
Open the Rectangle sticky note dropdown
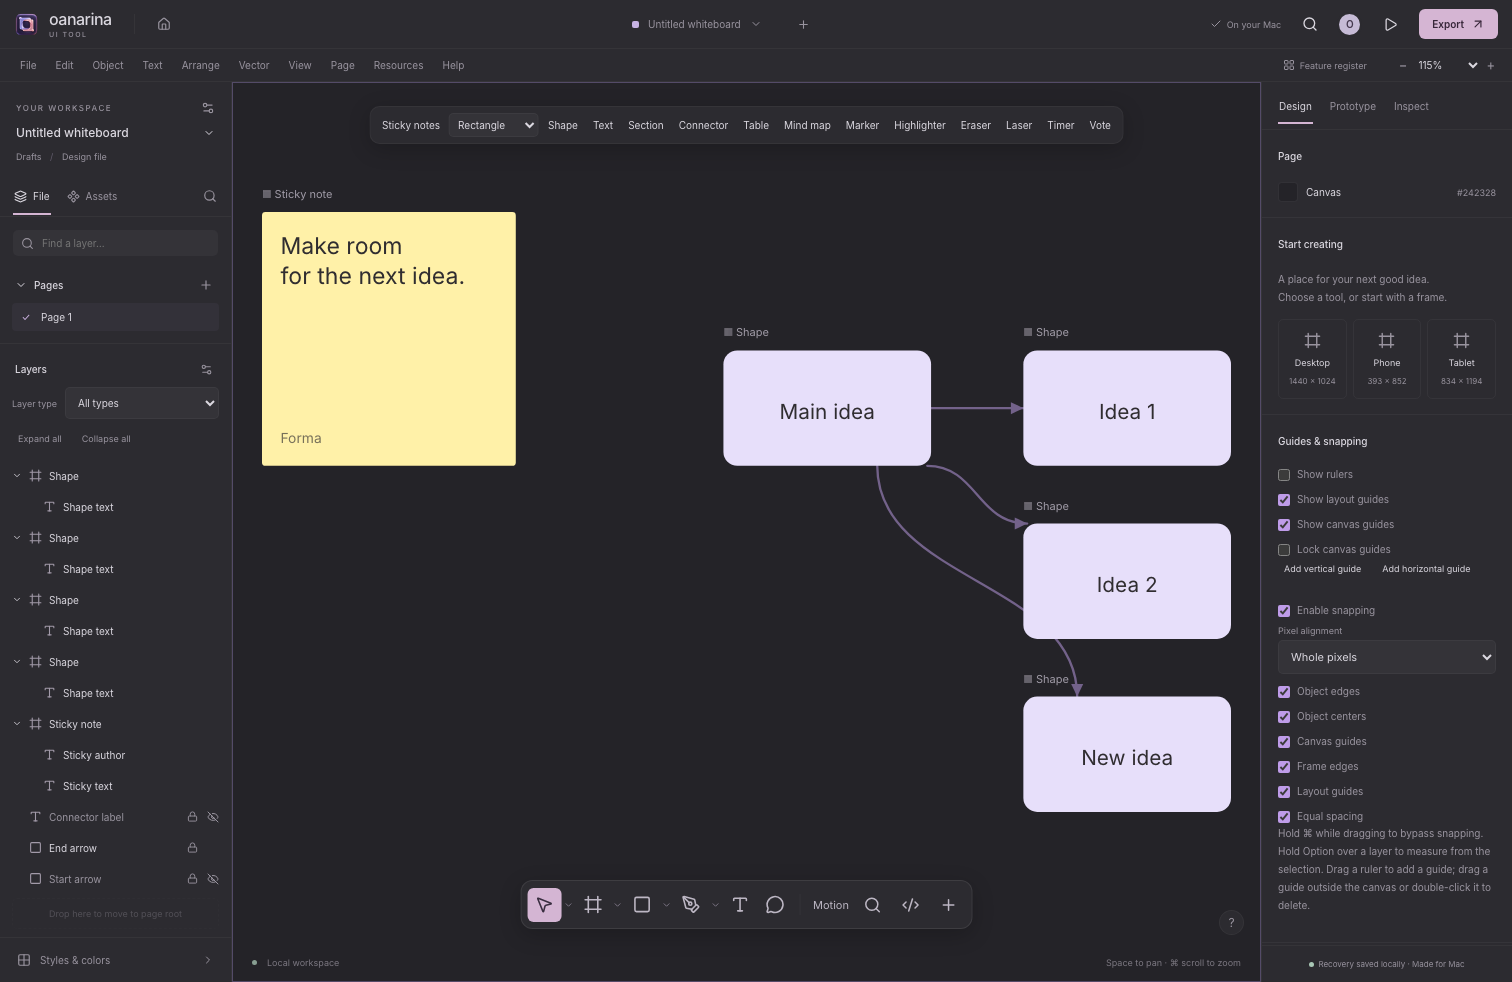(x=494, y=125)
